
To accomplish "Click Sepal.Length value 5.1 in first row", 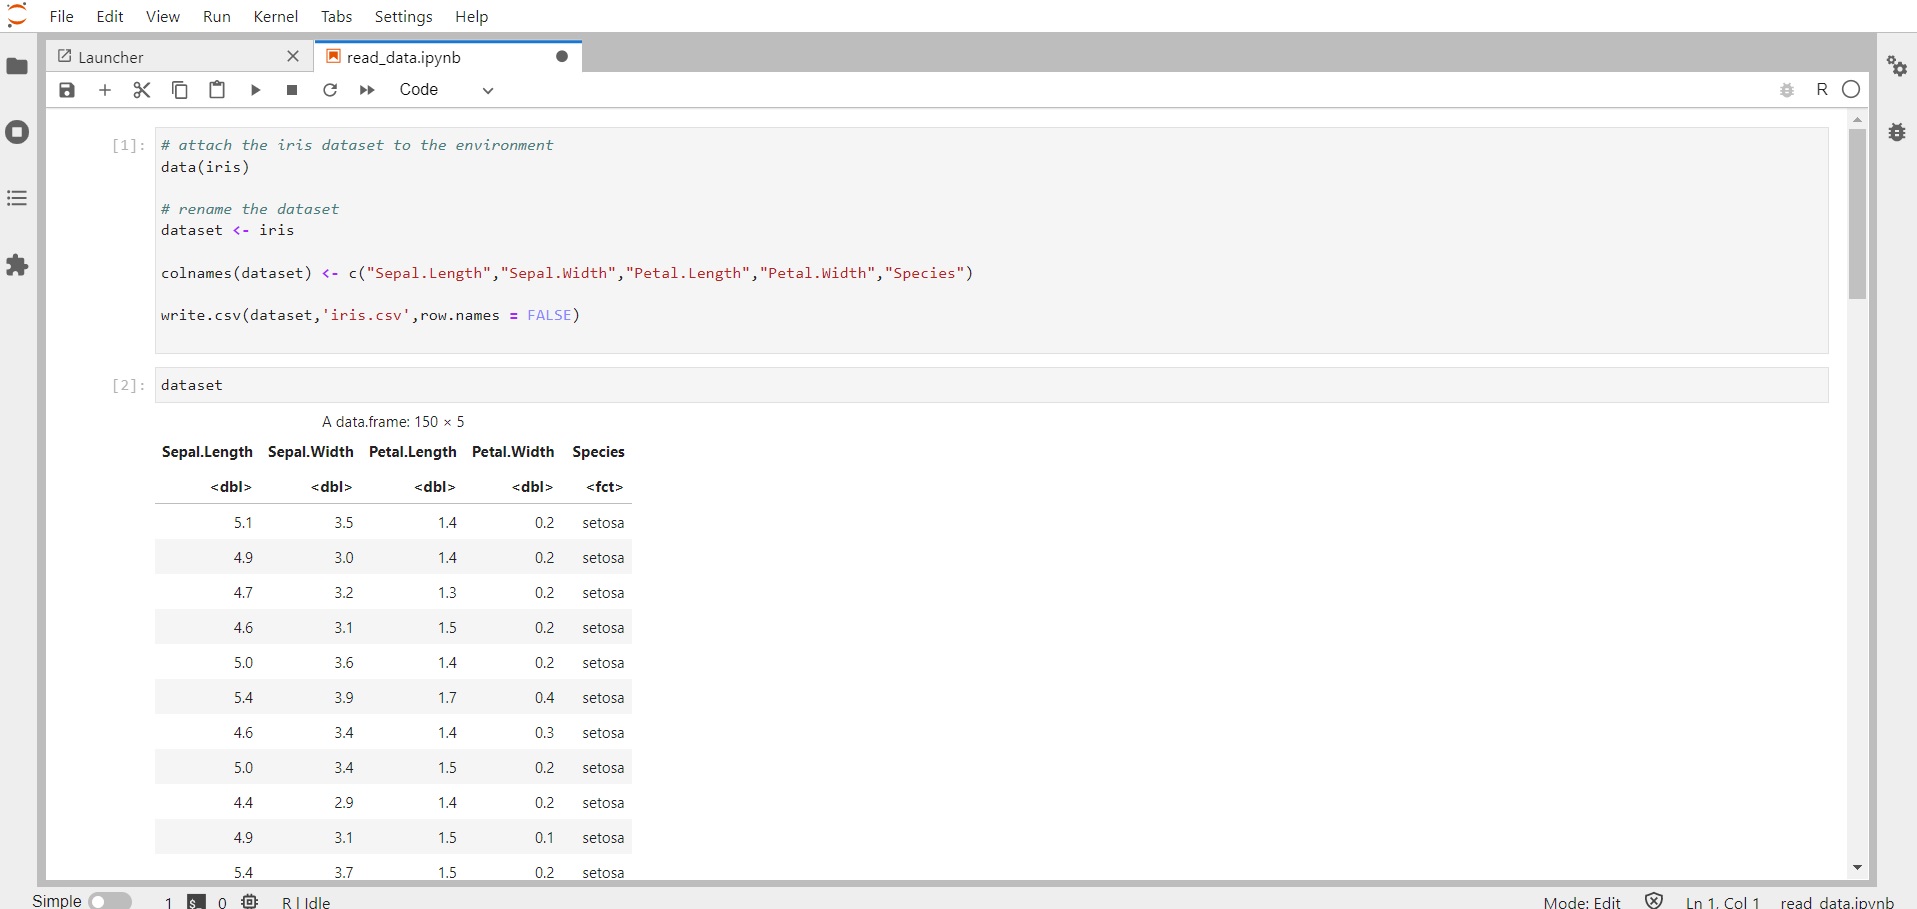I will click(x=243, y=523).
